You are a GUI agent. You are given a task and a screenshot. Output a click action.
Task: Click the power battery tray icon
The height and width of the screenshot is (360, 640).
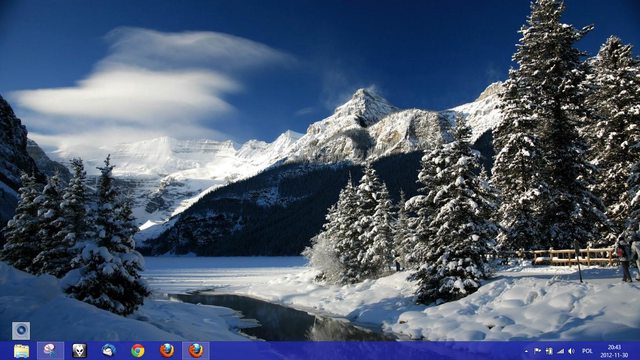[x=549, y=351]
